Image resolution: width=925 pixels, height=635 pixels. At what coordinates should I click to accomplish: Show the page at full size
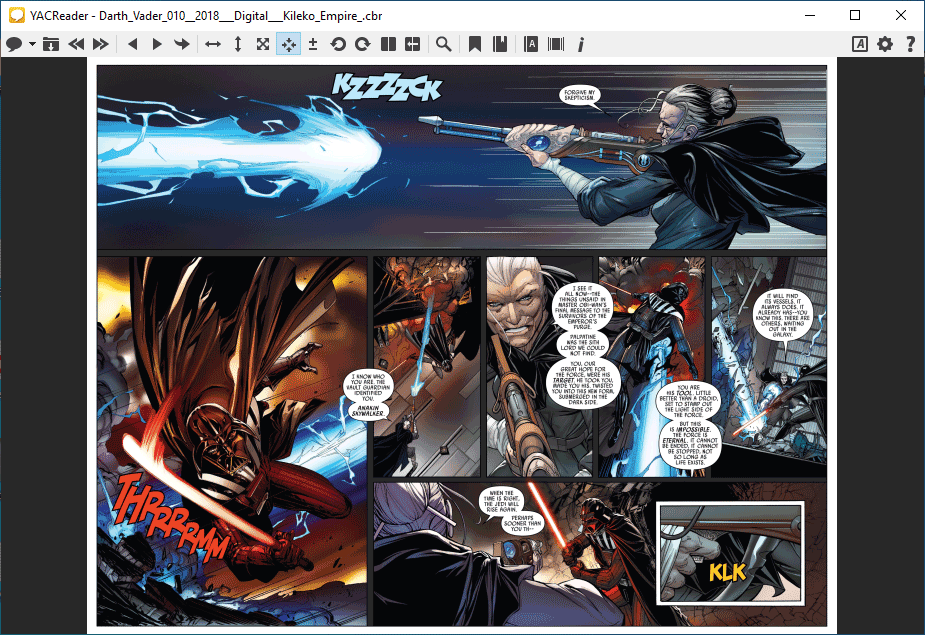coord(263,44)
